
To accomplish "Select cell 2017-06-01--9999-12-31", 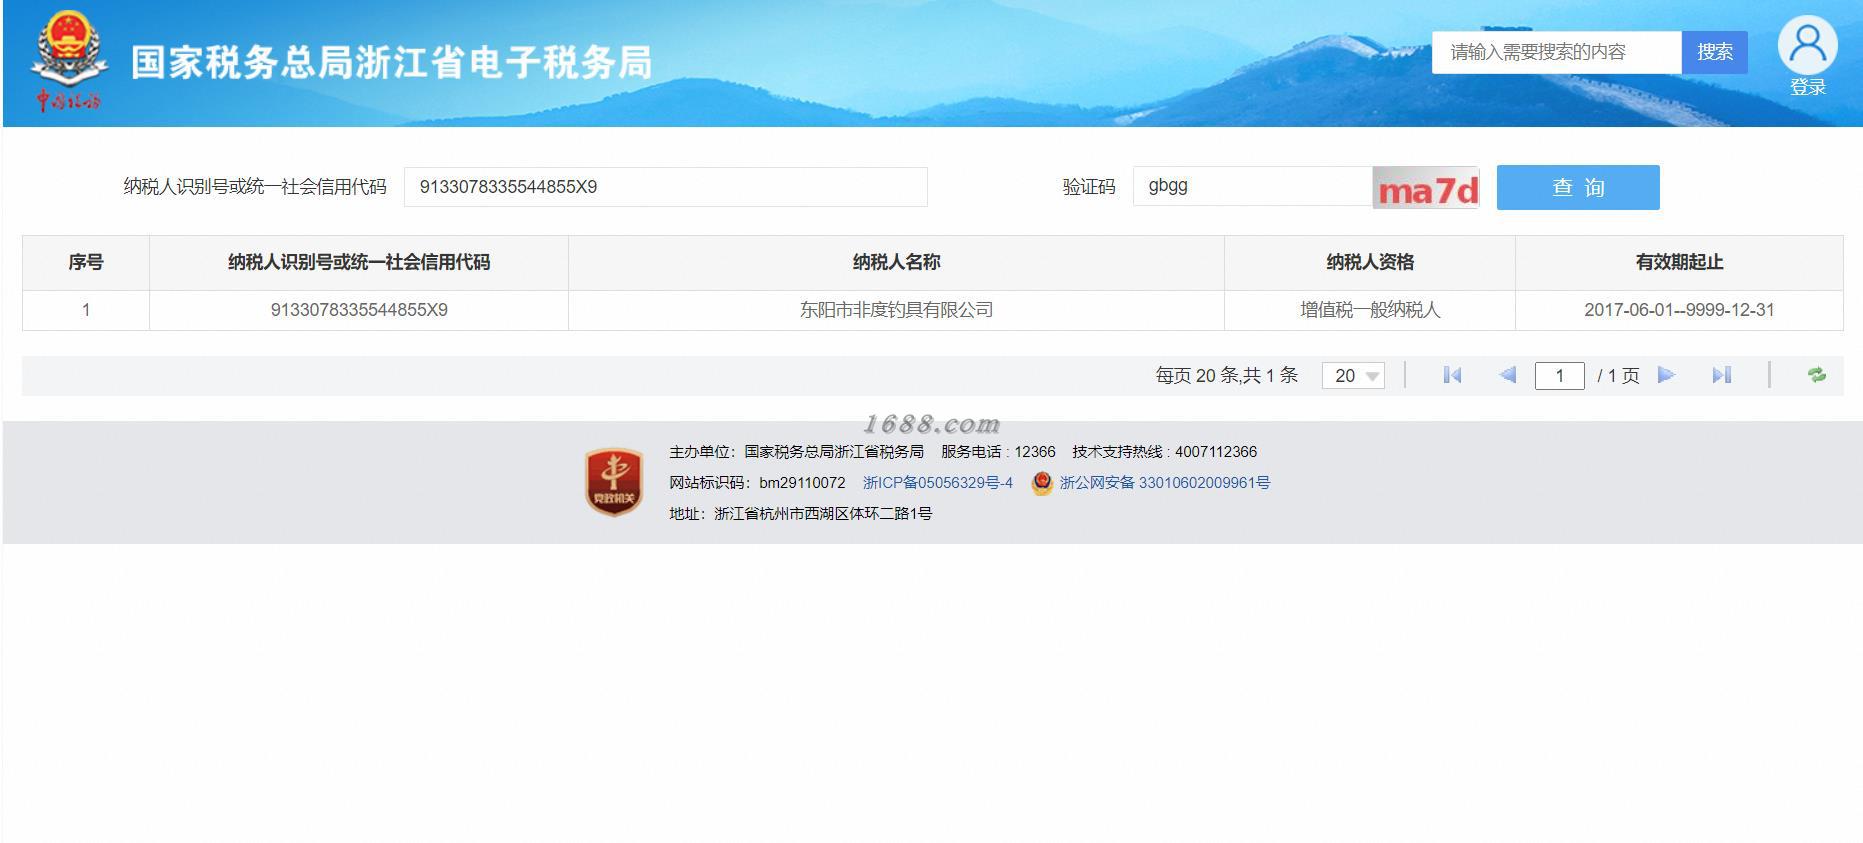I will click(1679, 310).
